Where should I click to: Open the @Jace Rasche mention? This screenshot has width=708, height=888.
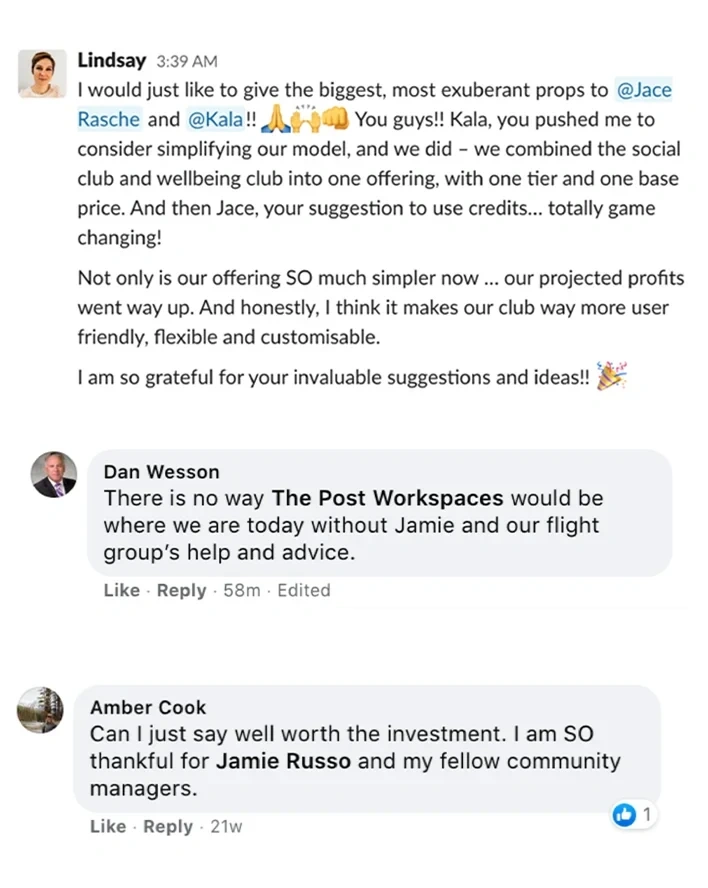(x=644, y=90)
